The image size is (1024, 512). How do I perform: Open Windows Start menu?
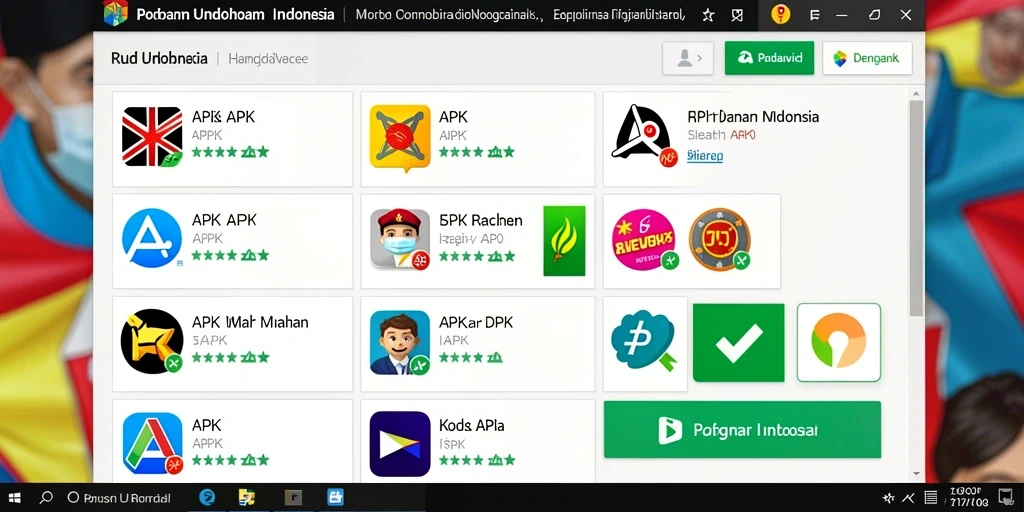14,498
